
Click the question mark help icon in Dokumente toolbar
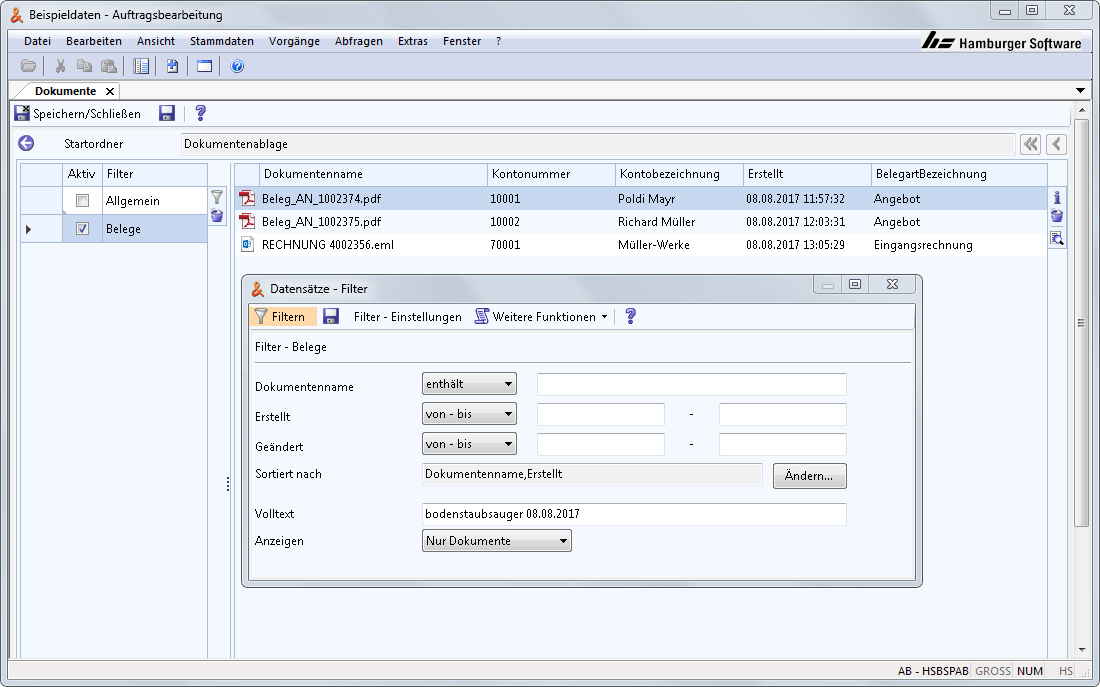(201, 113)
